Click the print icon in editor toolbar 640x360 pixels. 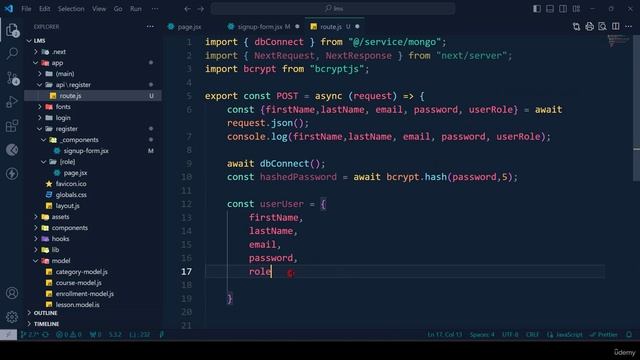coord(589,27)
